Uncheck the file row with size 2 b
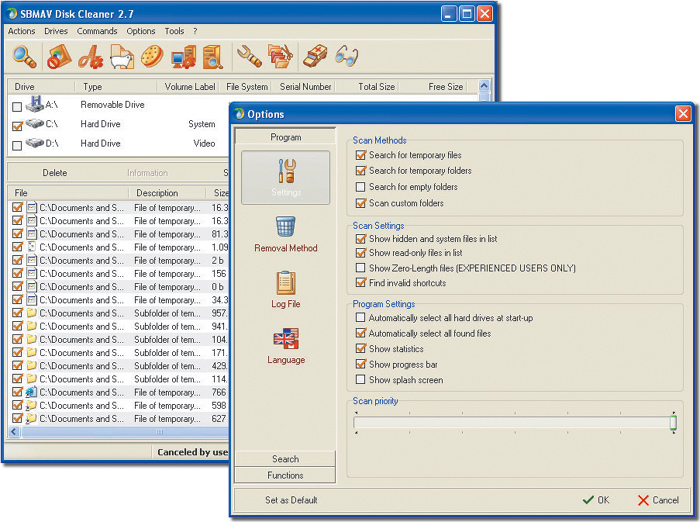Image resolution: width=700 pixels, height=522 pixels. (x=17, y=260)
